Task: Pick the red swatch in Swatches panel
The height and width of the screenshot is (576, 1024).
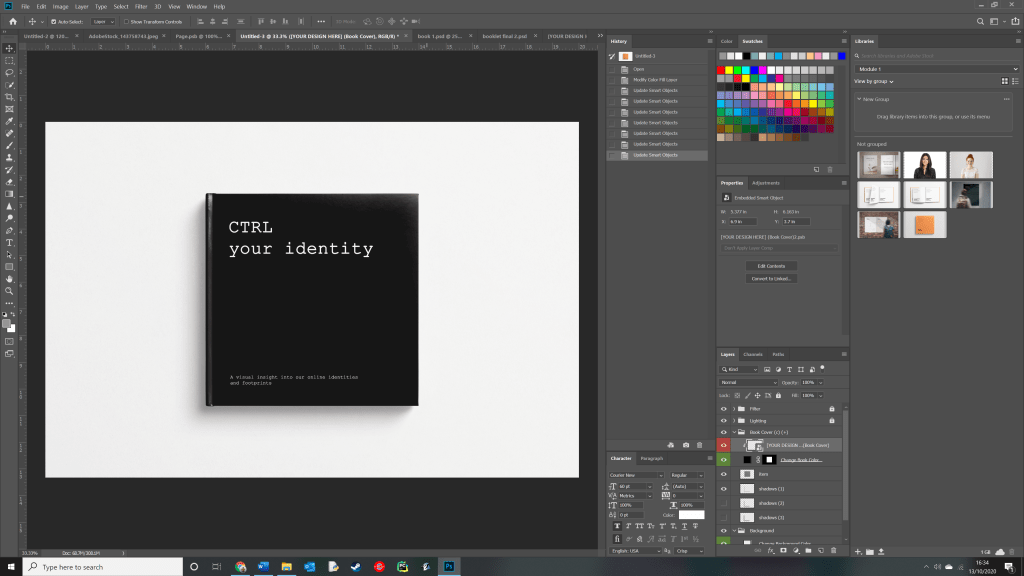Action: pyautogui.click(x=722, y=70)
